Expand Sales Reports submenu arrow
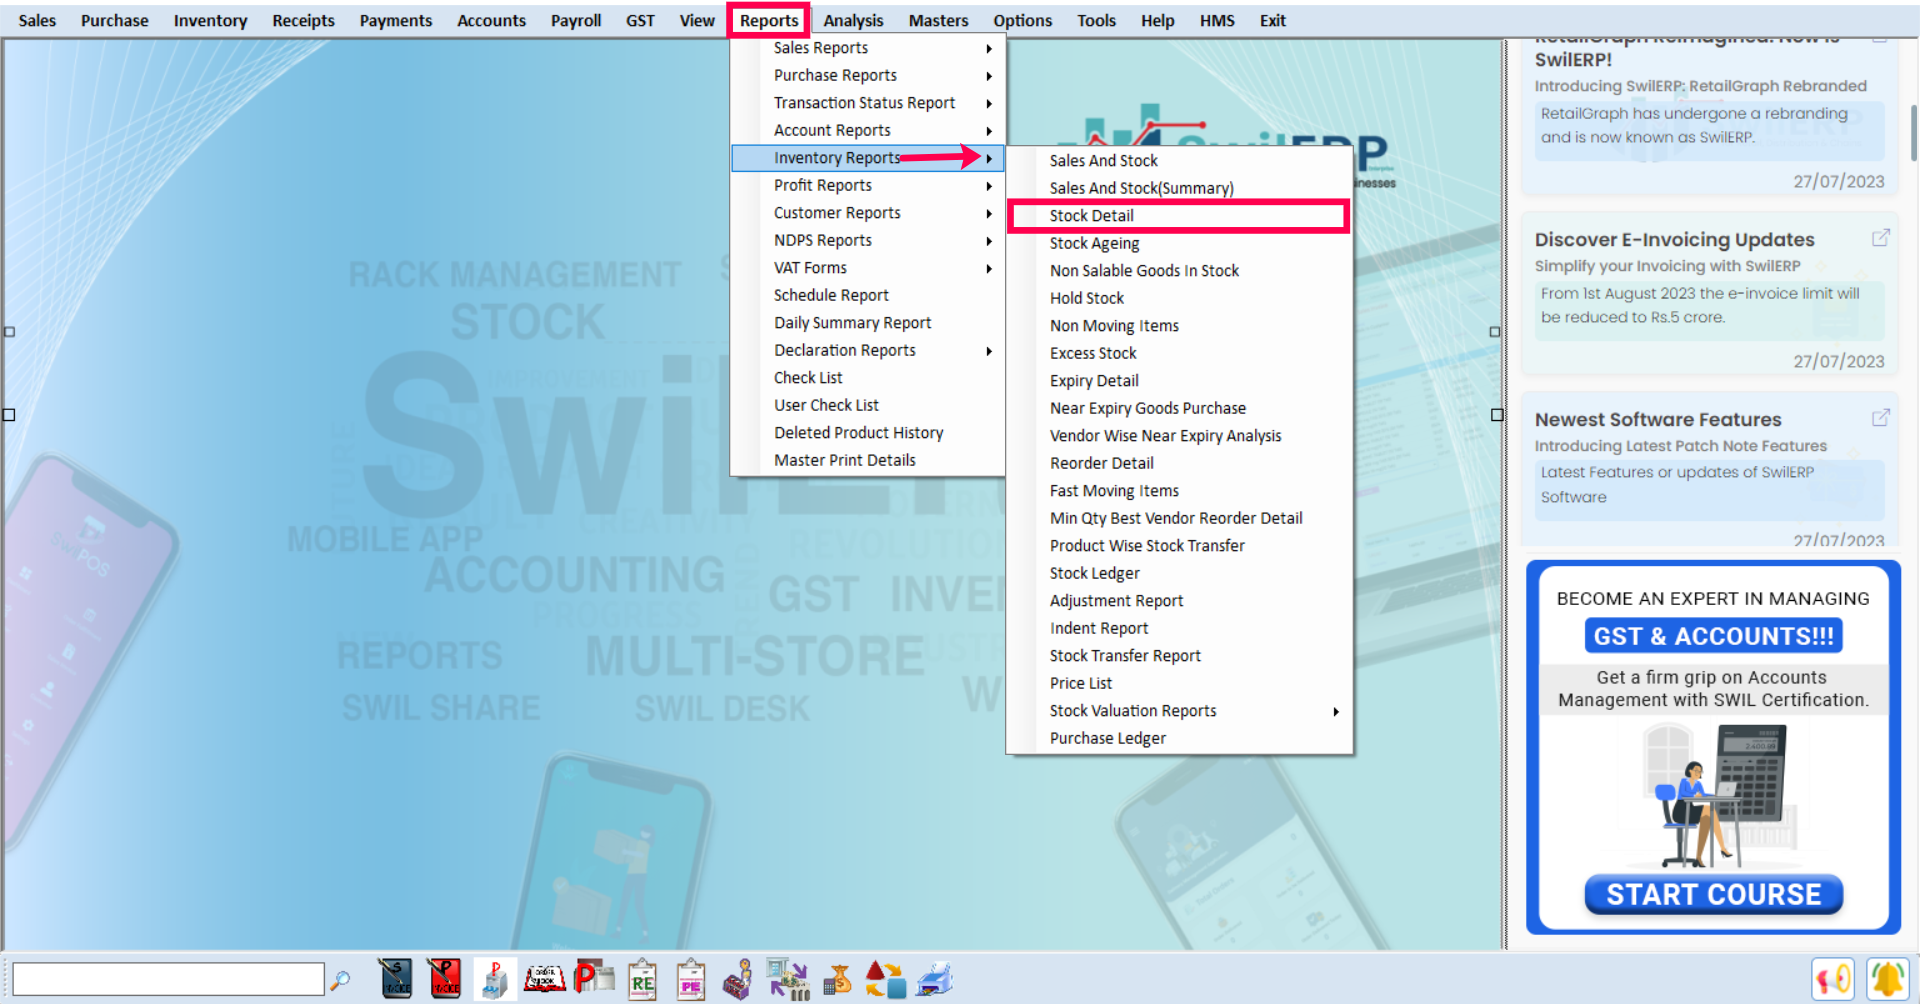 (989, 49)
